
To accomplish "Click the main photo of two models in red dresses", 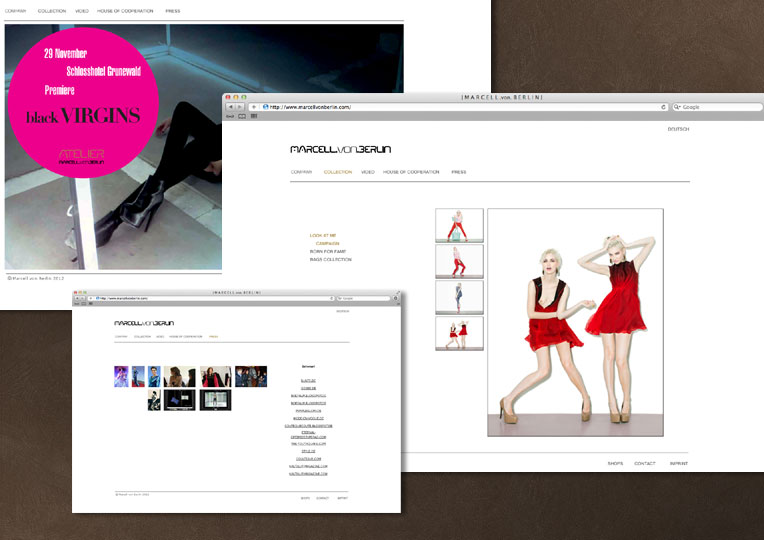I will 575,322.
